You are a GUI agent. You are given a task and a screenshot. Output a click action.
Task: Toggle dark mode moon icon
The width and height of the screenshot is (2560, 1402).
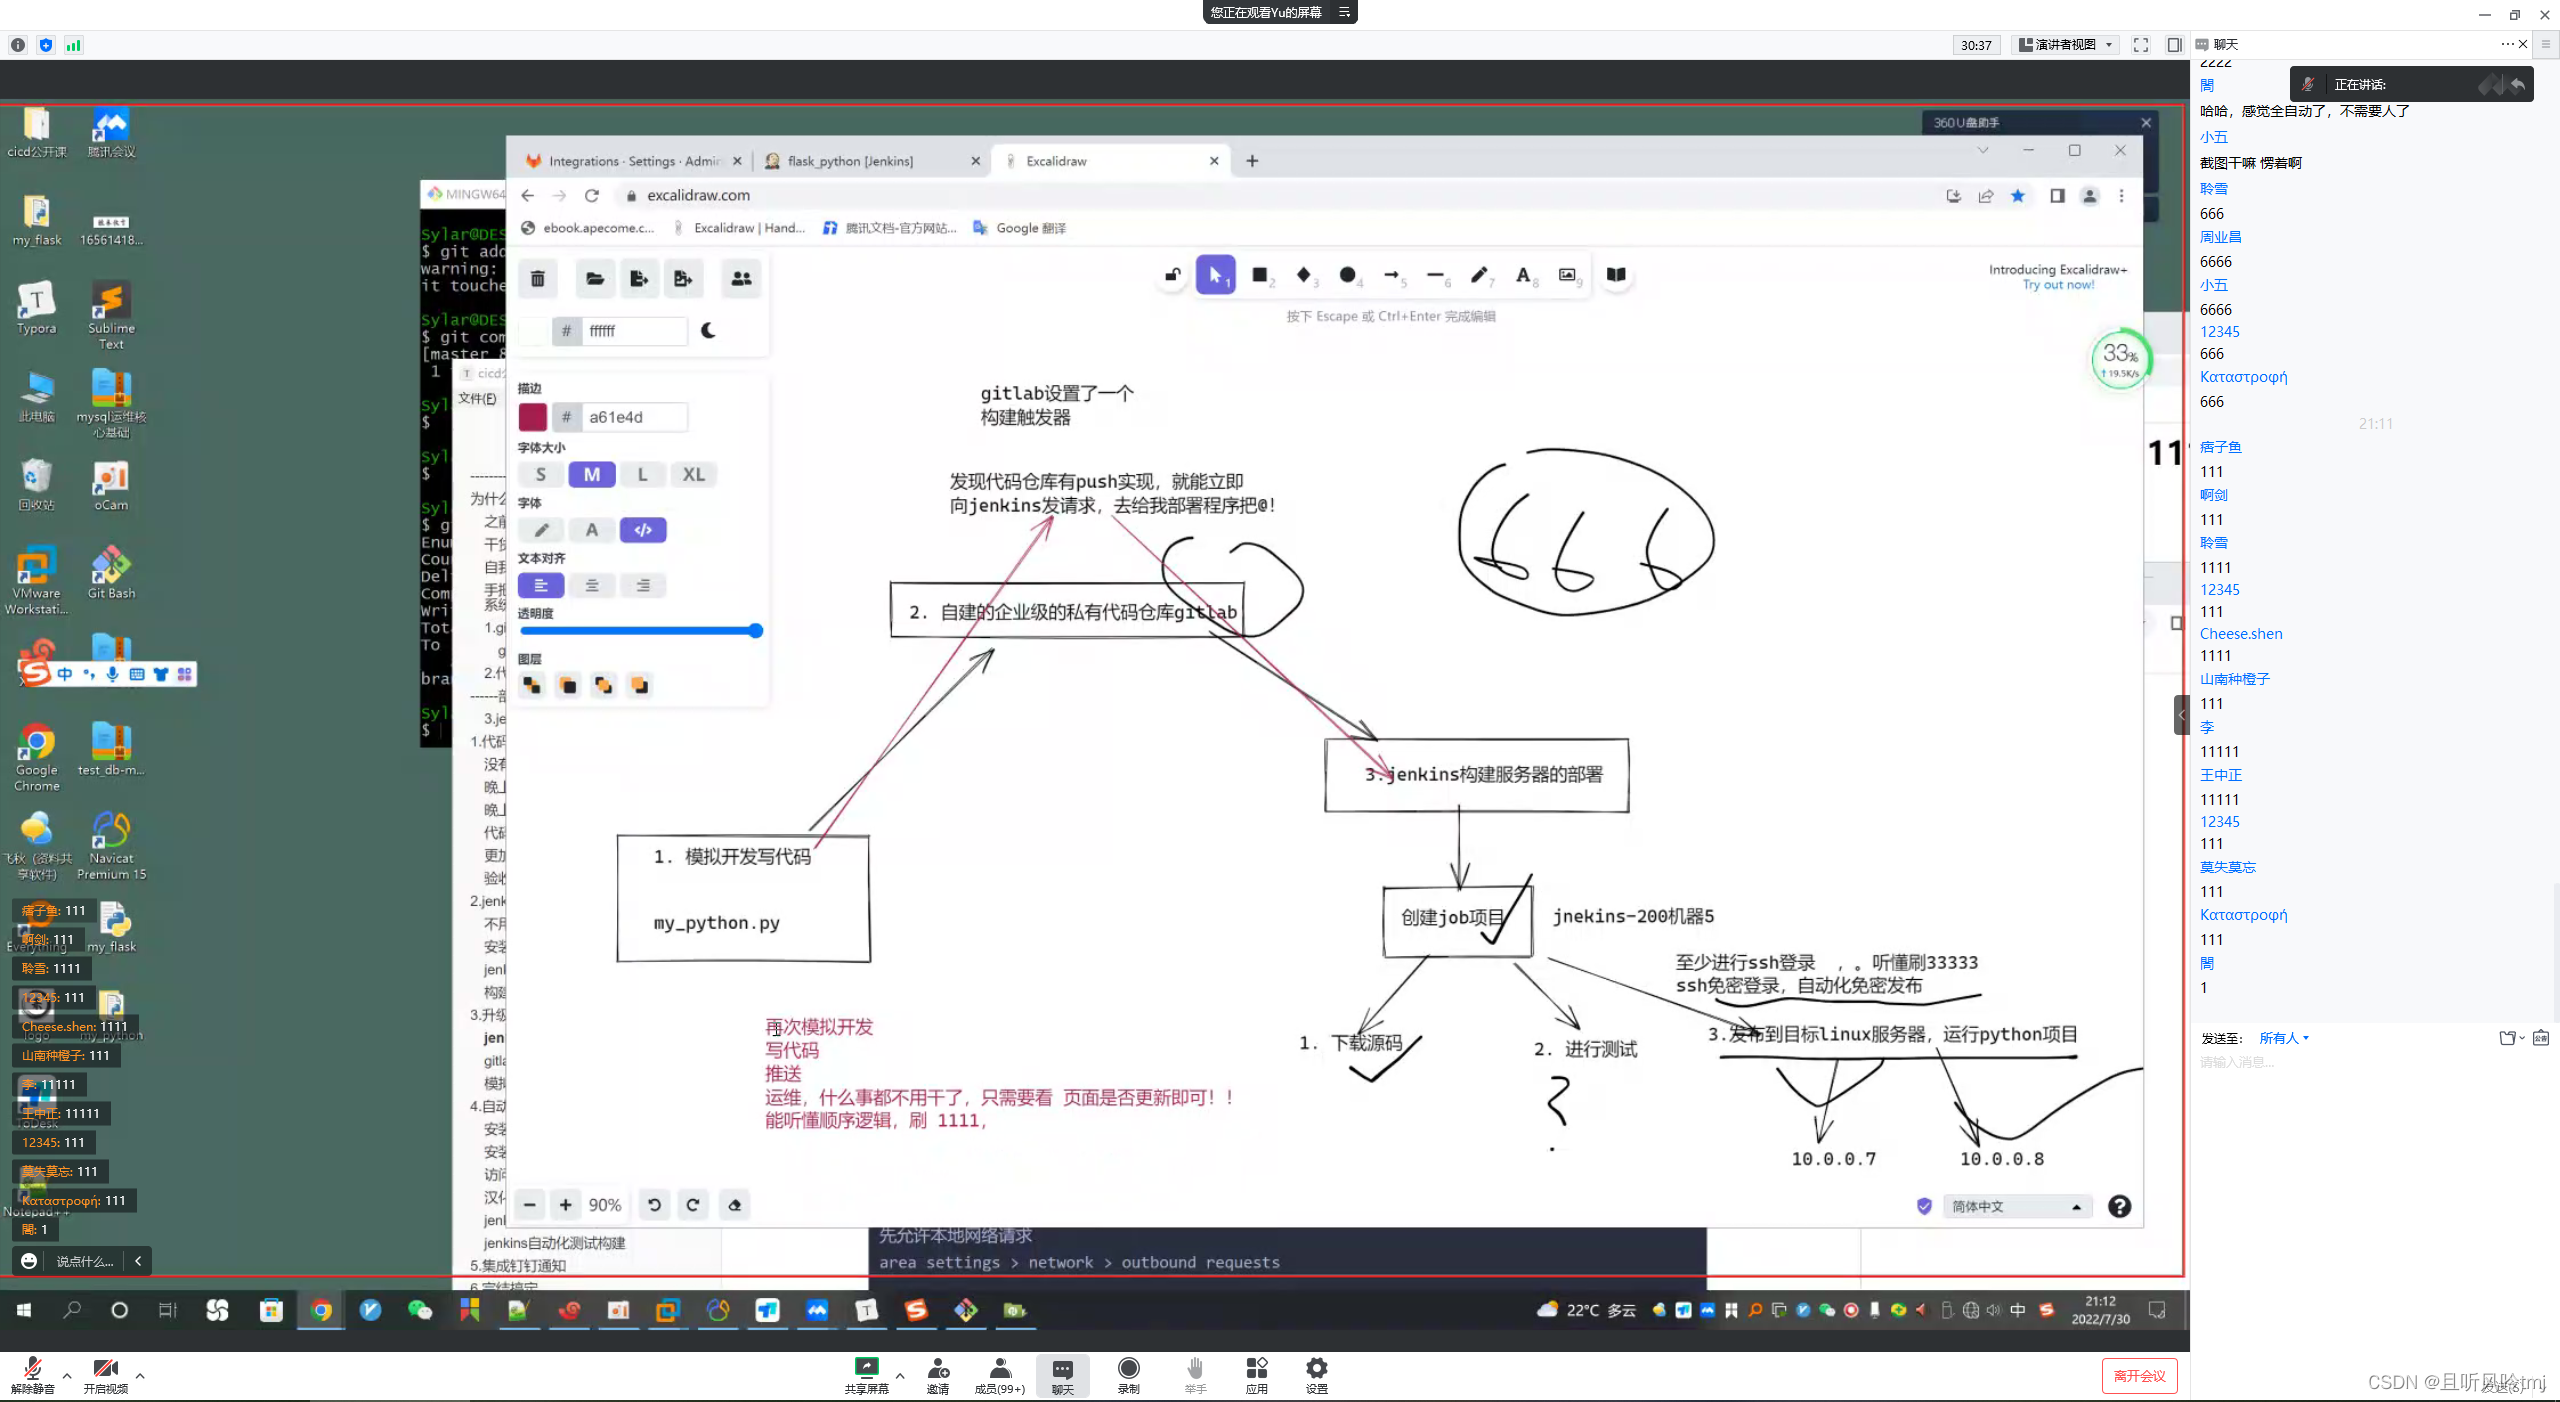[708, 331]
